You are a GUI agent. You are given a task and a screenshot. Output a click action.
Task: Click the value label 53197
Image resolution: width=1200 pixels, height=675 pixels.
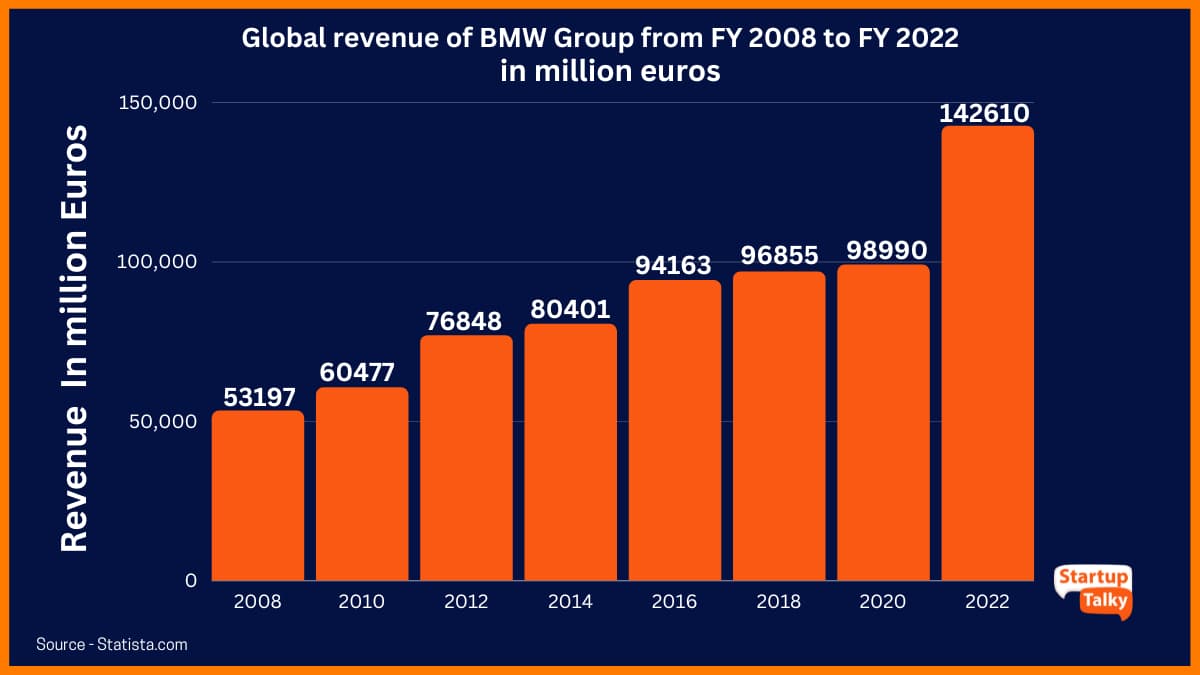(x=258, y=396)
